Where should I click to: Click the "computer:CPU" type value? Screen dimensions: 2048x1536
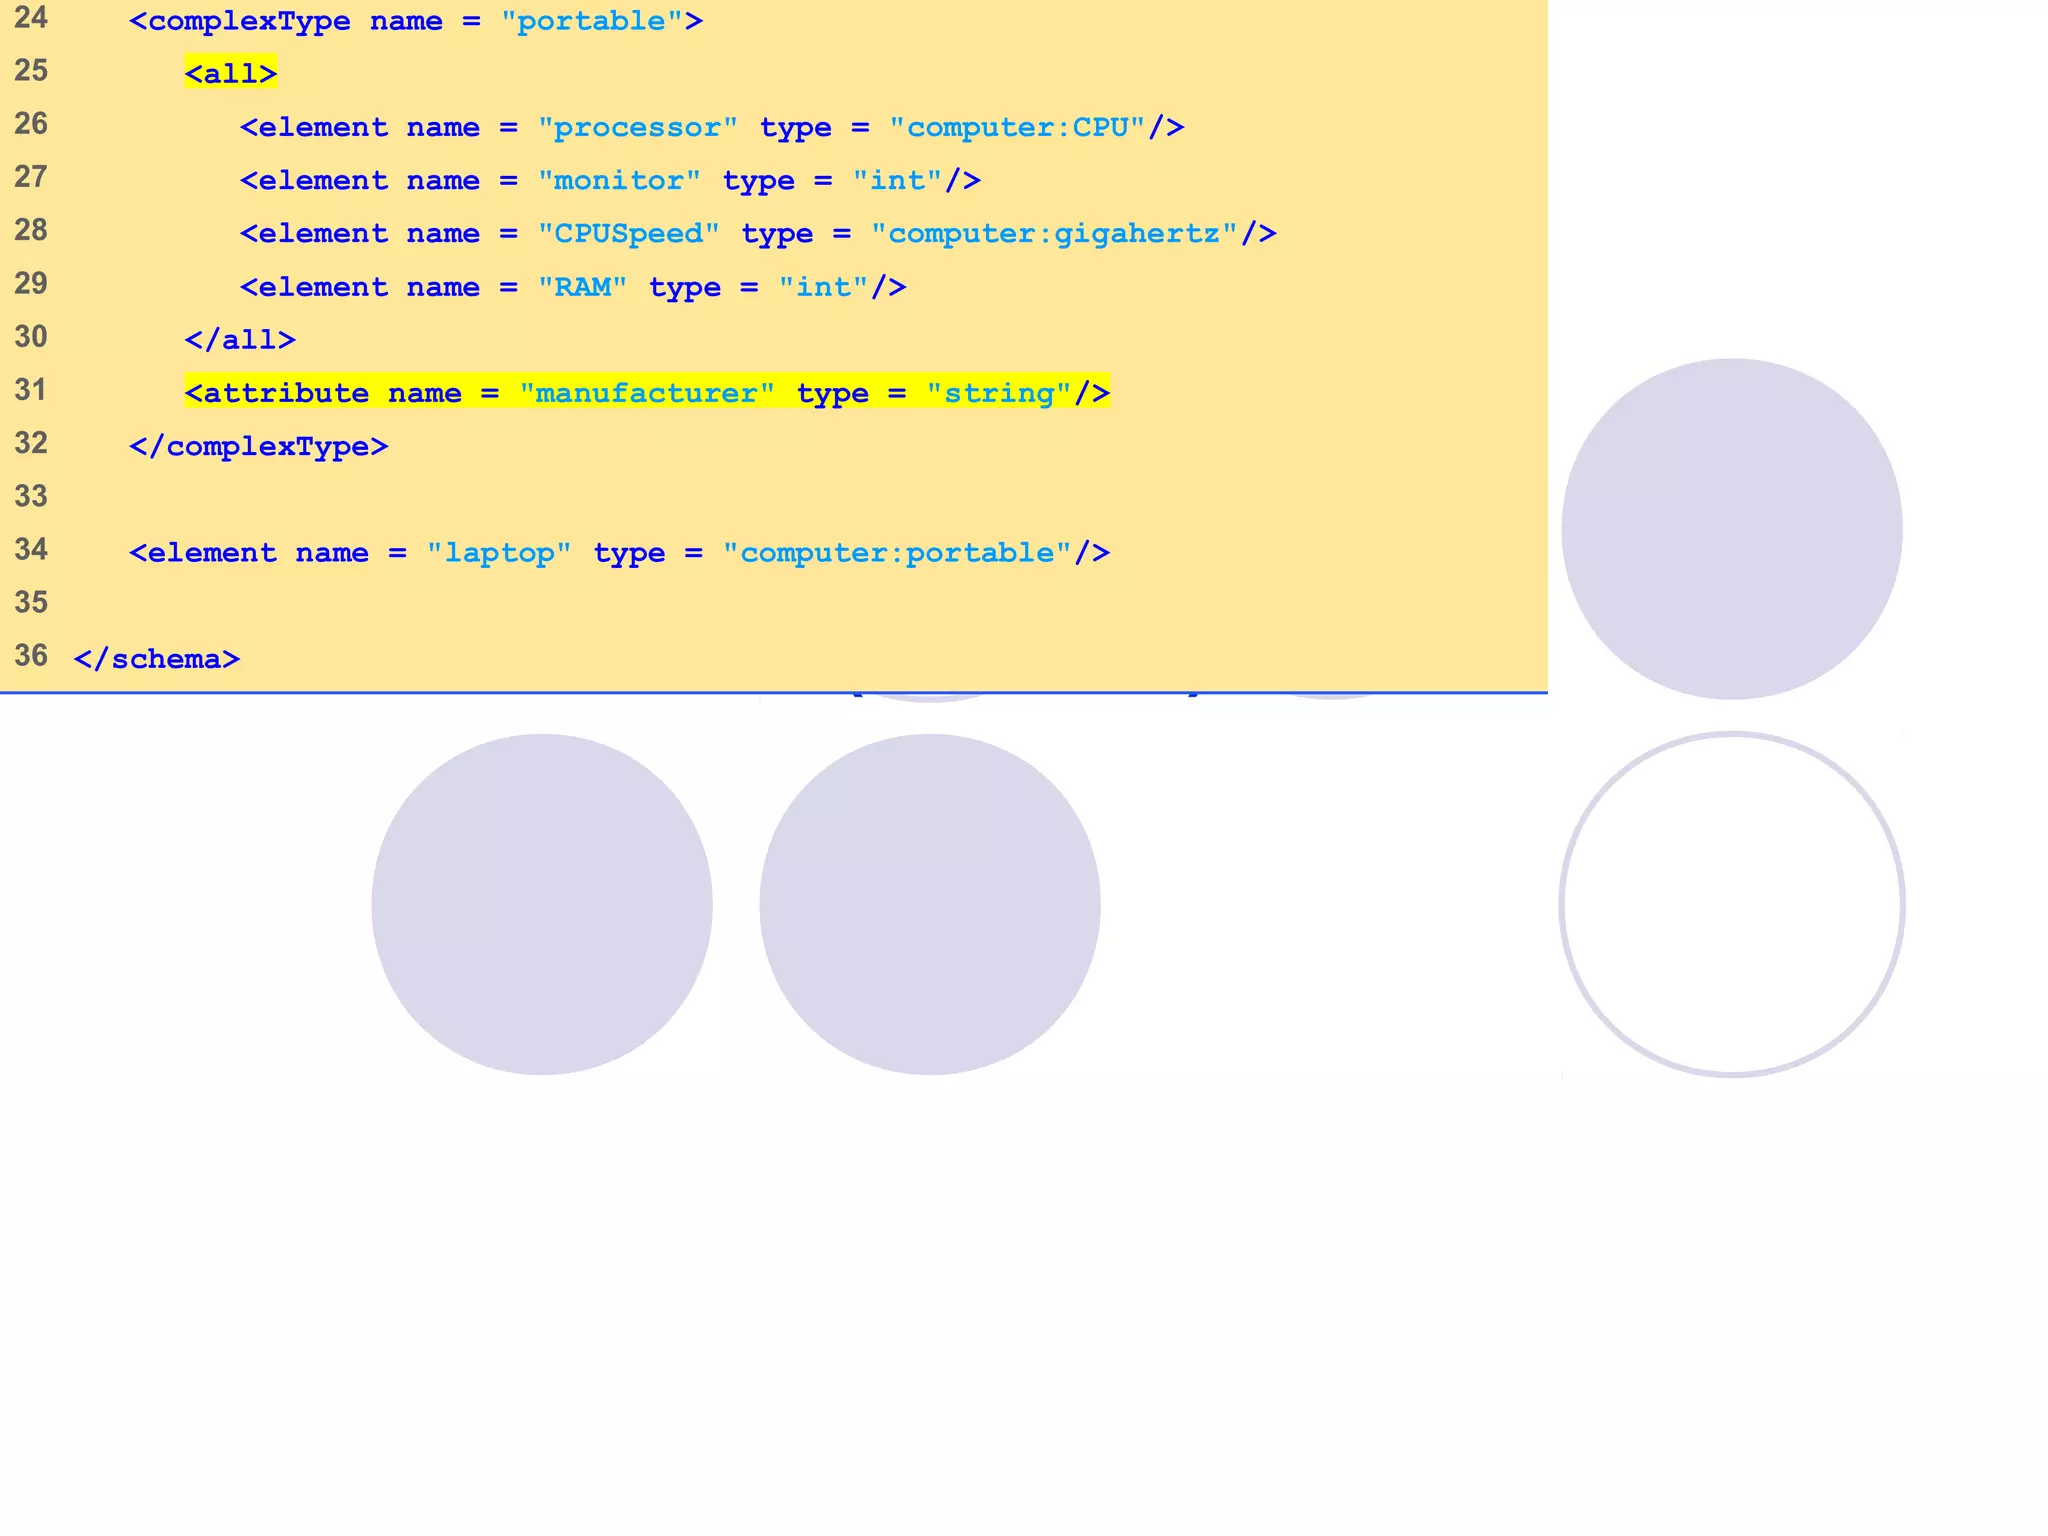(1017, 128)
